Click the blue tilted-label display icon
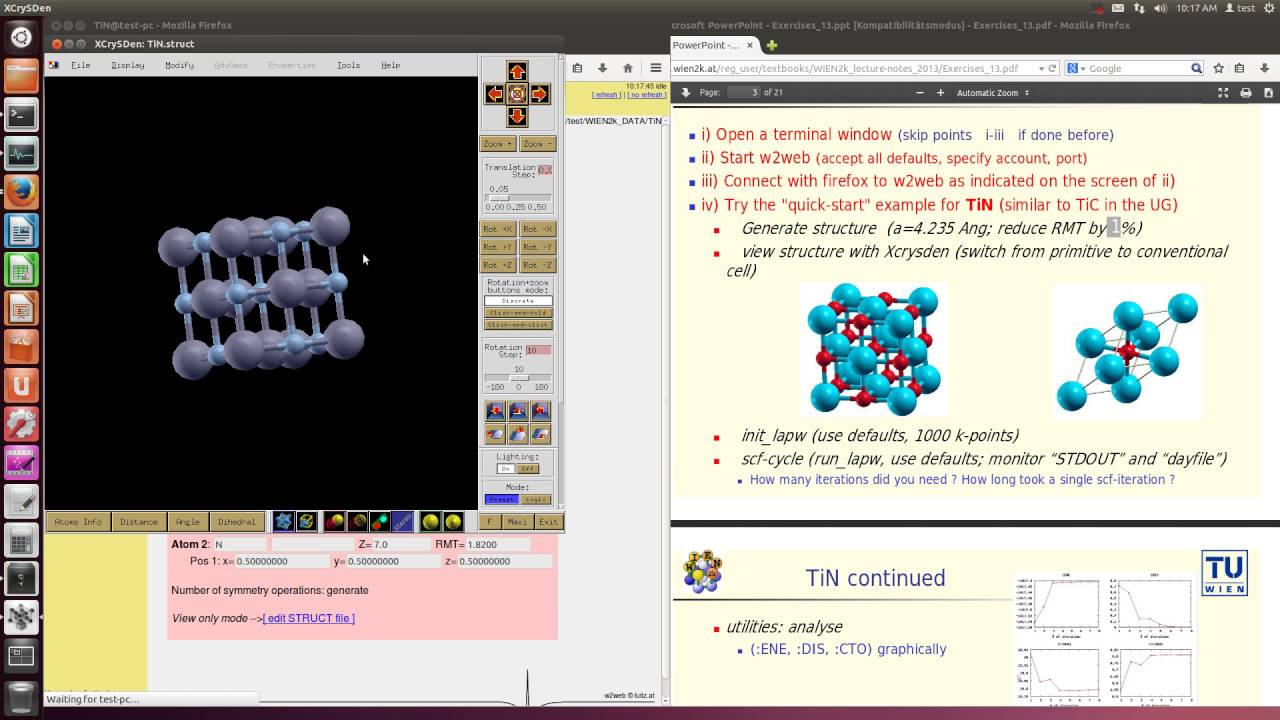The width and height of the screenshot is (1280, 720). 402,521
